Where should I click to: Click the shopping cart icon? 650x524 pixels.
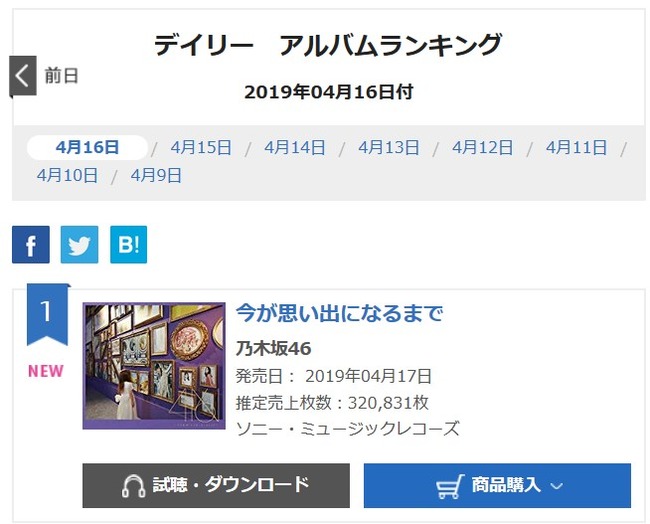click(450, 485)
